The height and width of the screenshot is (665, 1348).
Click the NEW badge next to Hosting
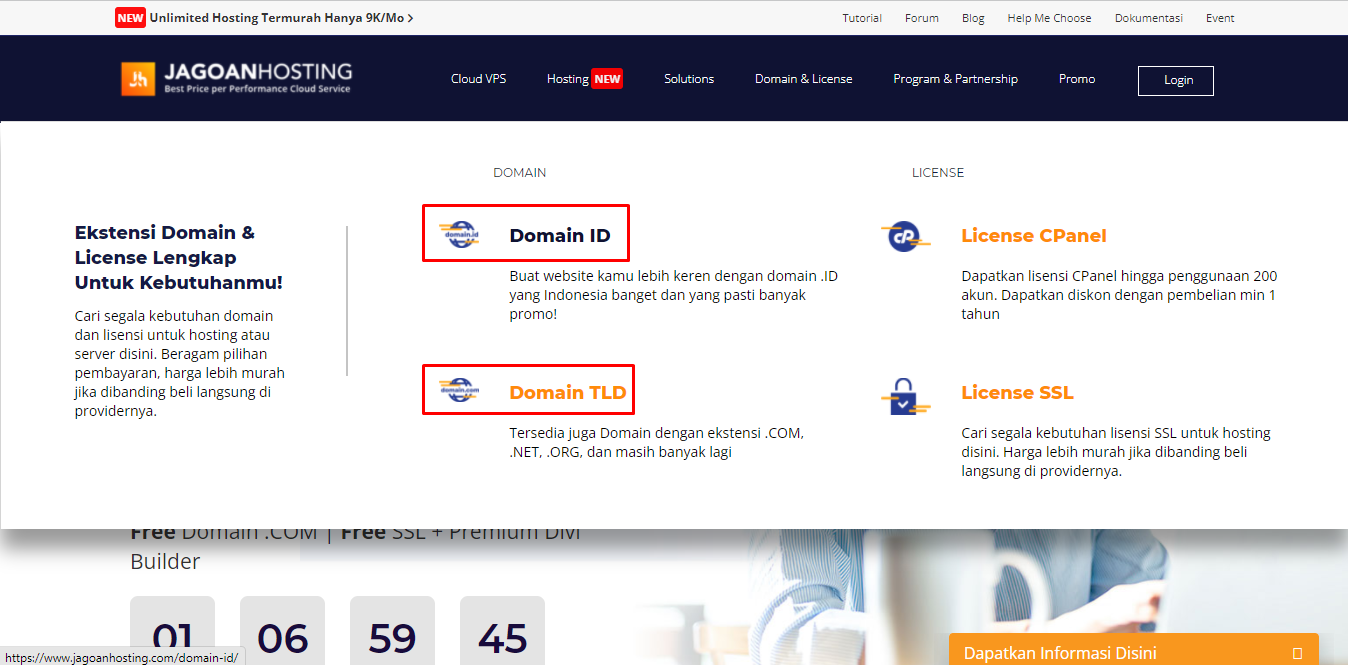[607, 79]
